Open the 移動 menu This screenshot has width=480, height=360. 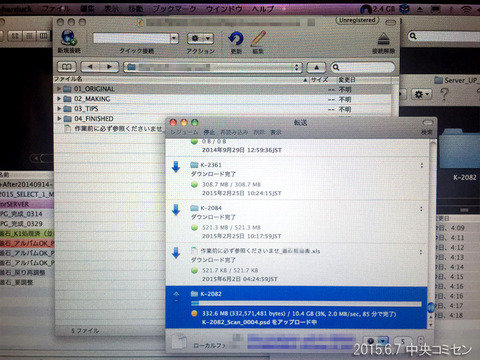coord(136,9)
